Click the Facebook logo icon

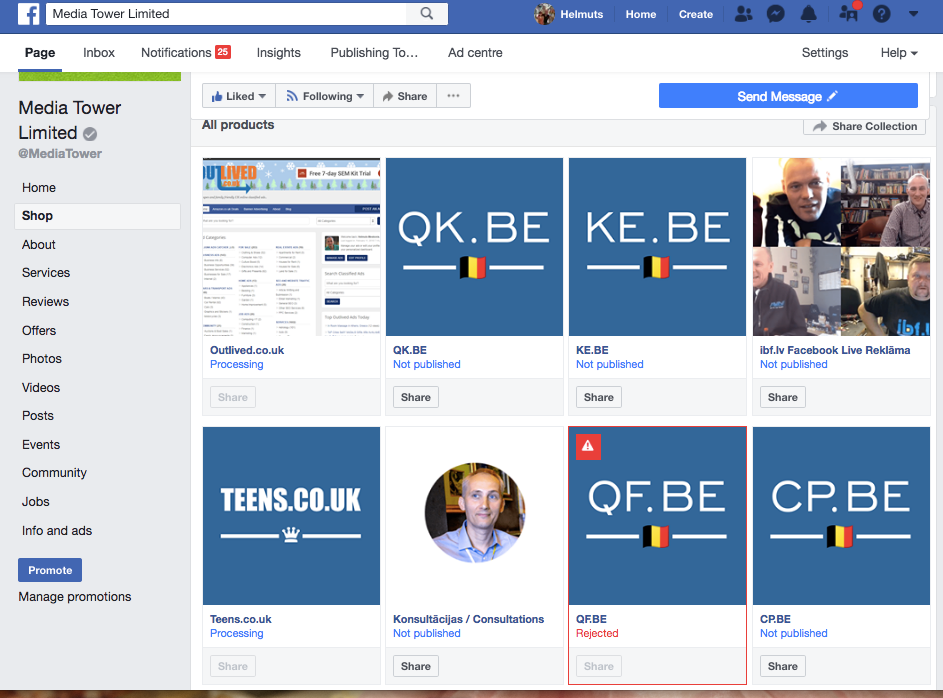[28, 14]
